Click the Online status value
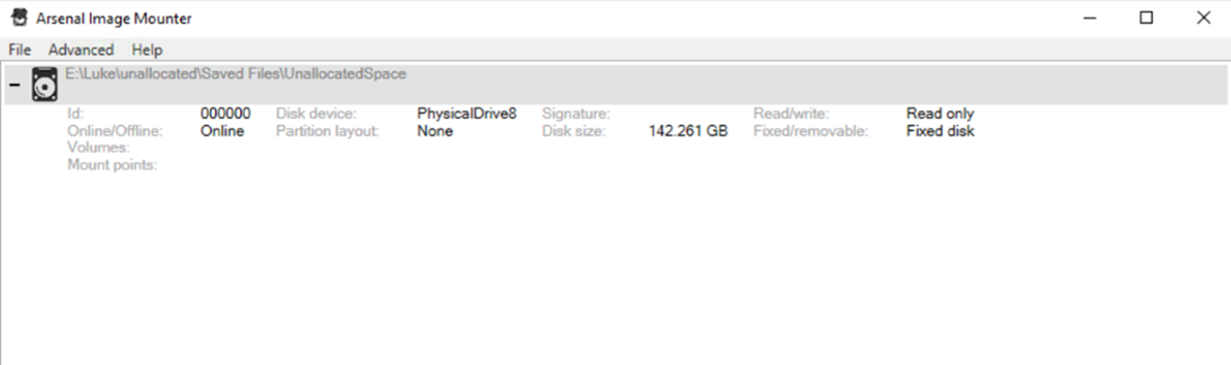This screenshot has height=365, width=1231. [222, 131]
